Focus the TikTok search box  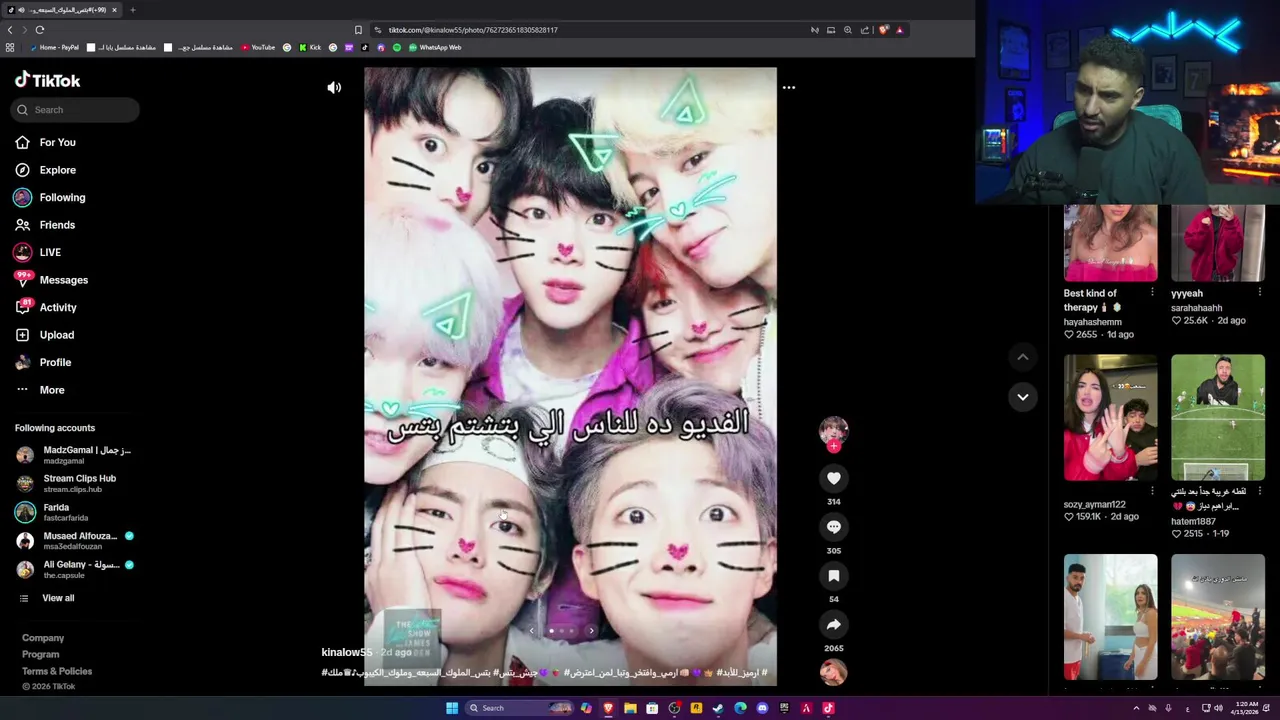[76, 110]
